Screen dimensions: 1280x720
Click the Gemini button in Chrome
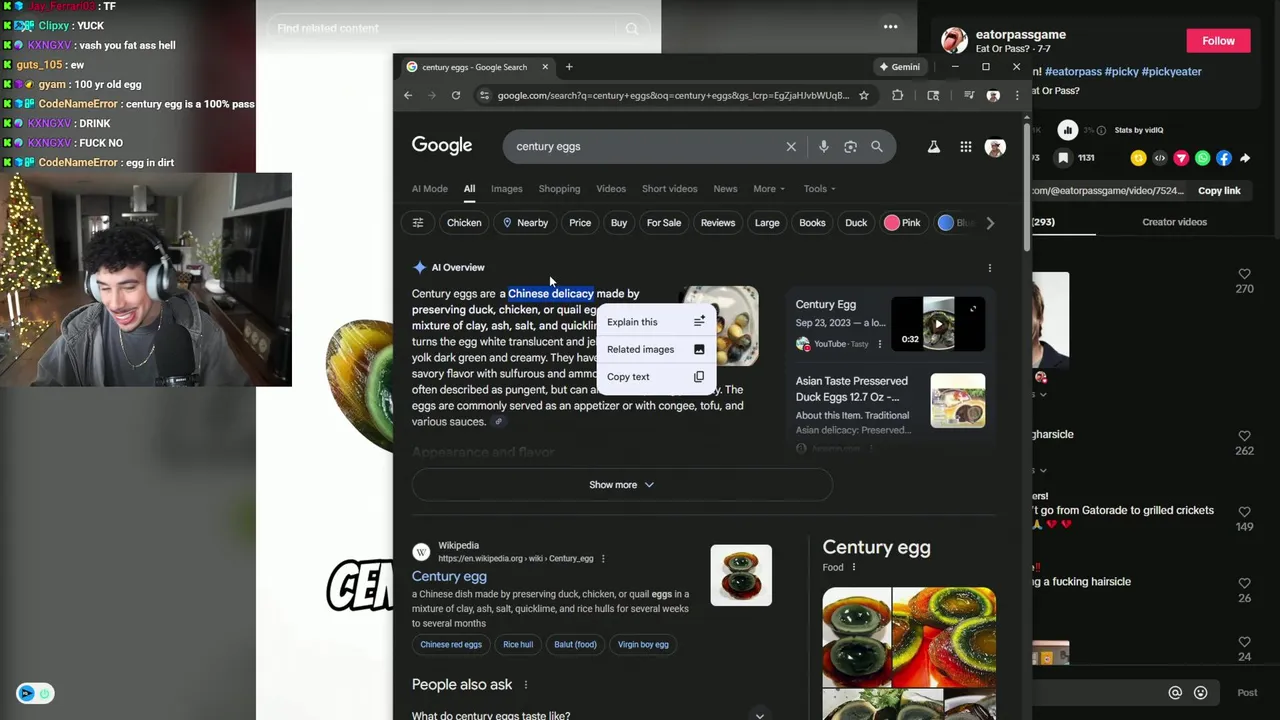tap(899, 67)
